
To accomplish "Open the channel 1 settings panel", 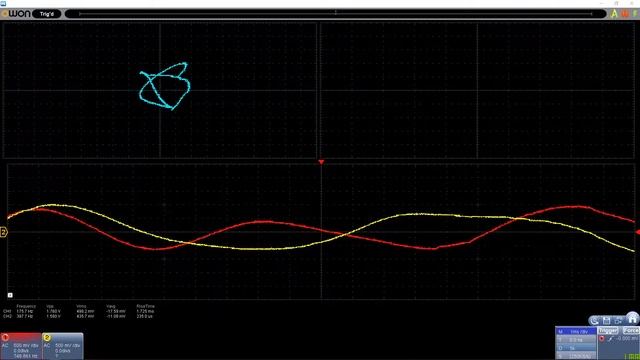I will (21, 346).
